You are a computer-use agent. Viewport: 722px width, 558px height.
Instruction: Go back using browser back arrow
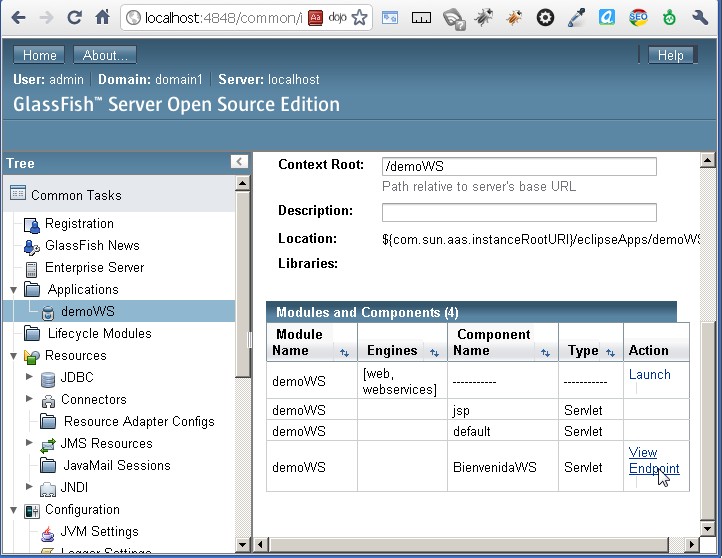(x=18, y=18)
